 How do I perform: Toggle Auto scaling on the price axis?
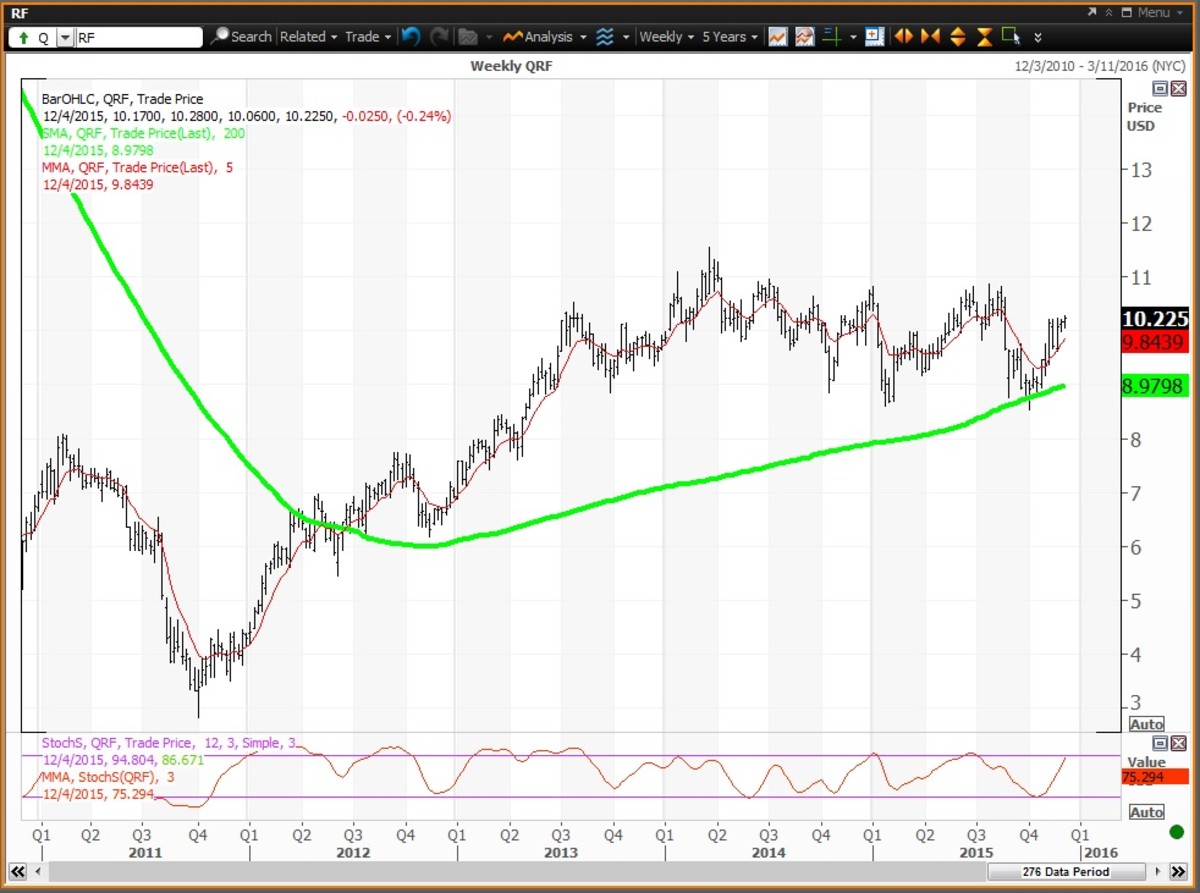[x=1146, y=724]
